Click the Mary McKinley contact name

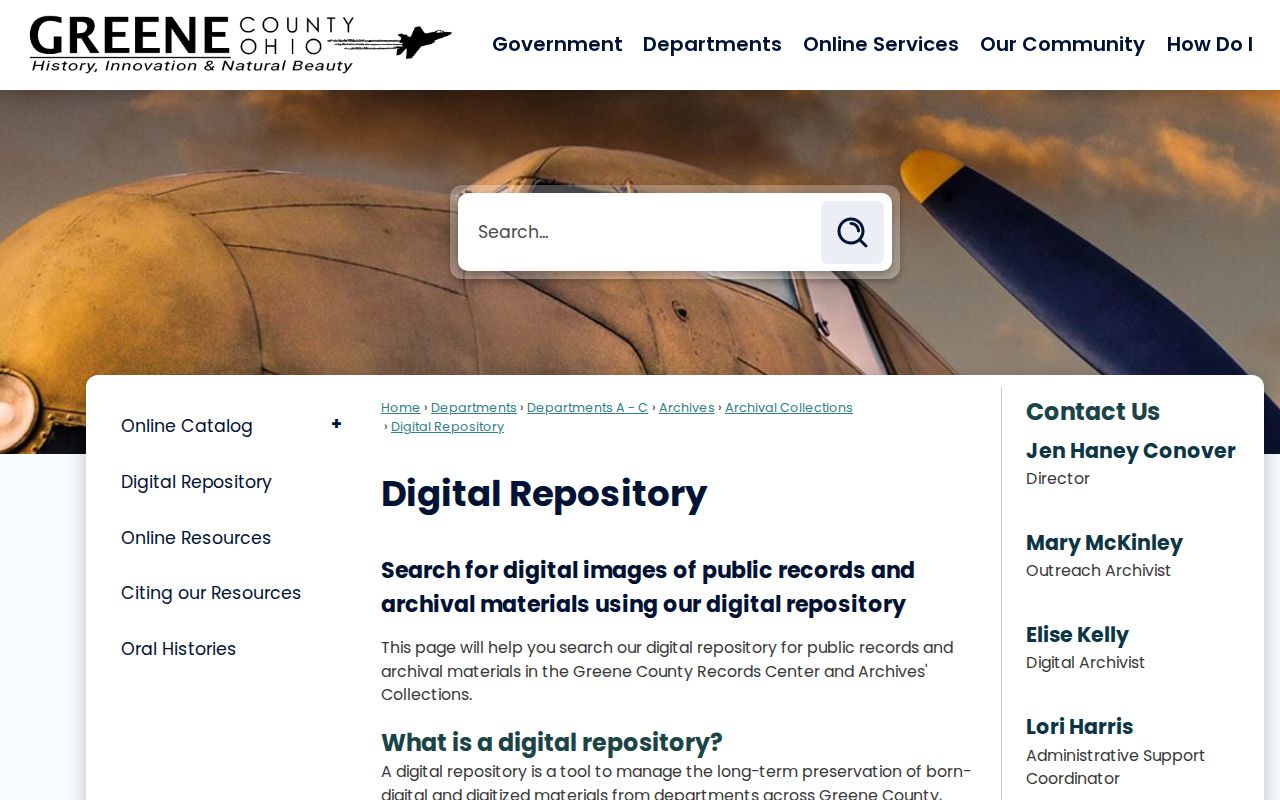pos(1104,543)
